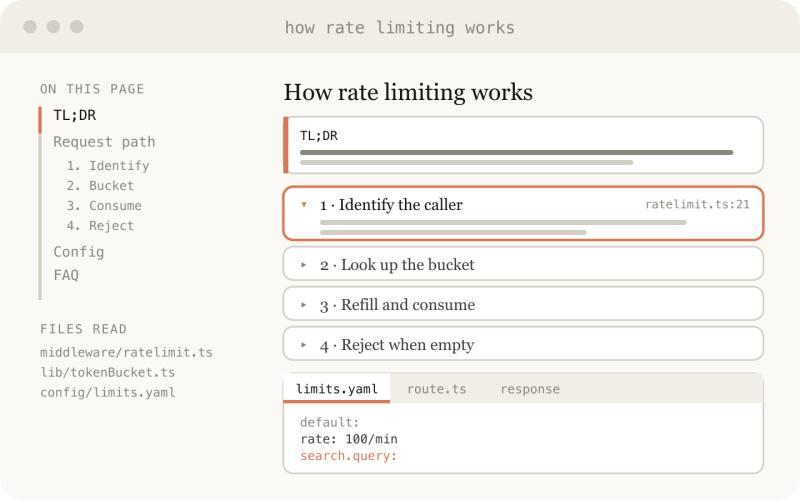This screenshot has width=800, height=500.
Task: Click the 'rate: 100/min' code line
Action: click(x=349, y=439)
